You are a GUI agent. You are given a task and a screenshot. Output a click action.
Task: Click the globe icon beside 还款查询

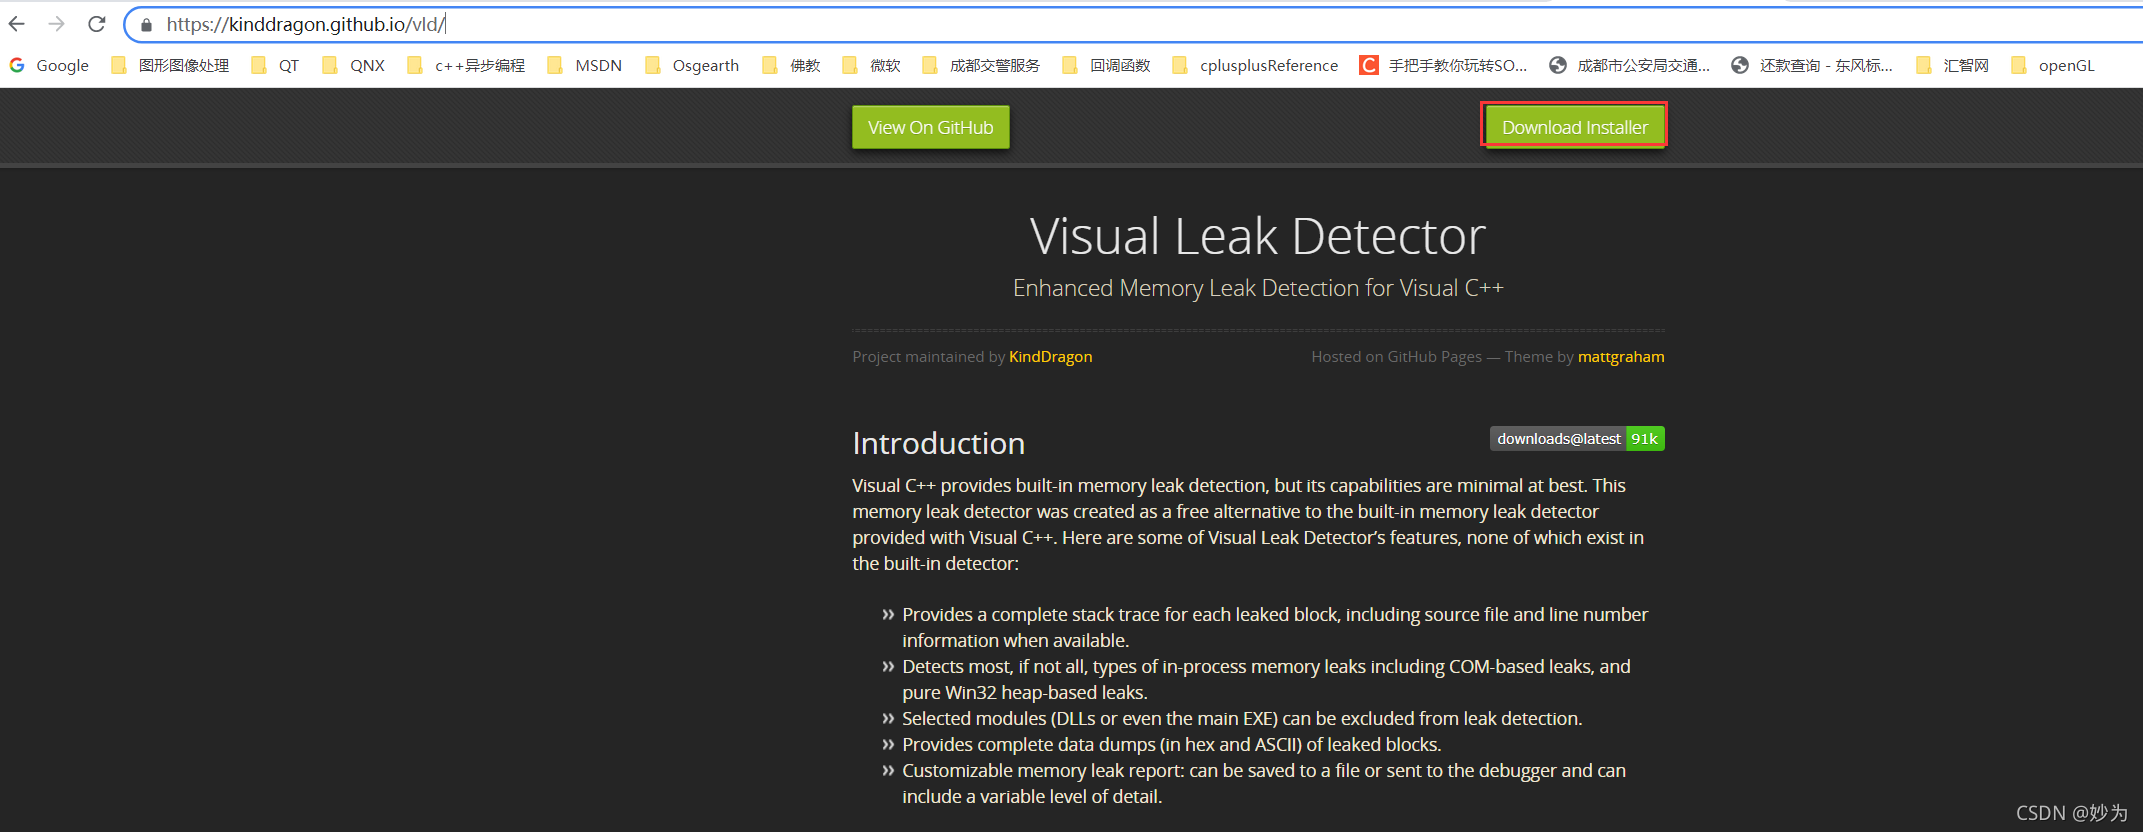pos(1740,65)
